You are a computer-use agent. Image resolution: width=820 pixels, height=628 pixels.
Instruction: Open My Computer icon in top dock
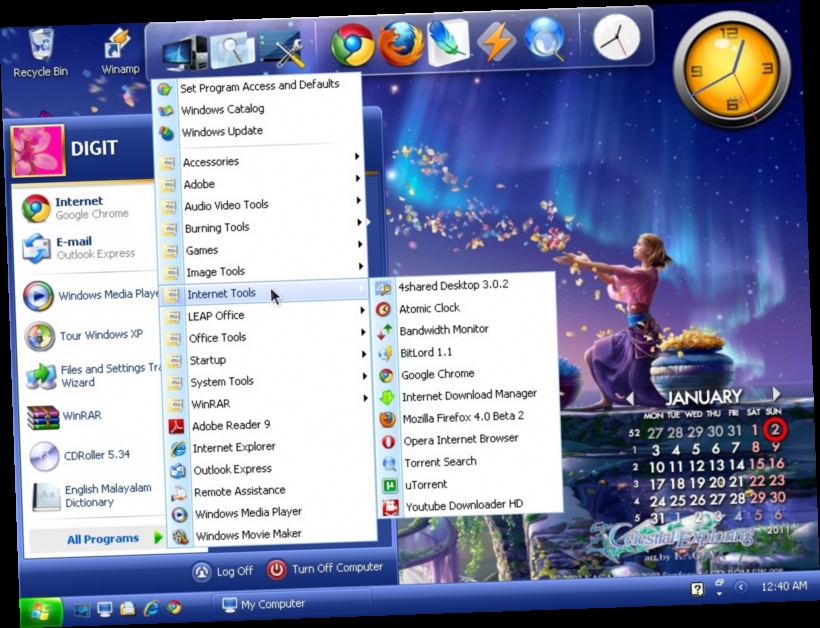click(x=185, y=53)
